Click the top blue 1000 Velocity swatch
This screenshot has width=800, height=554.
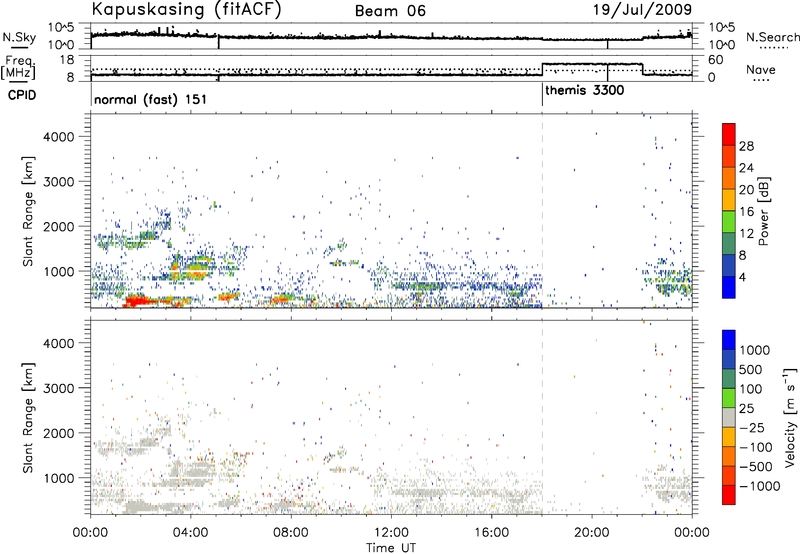(729, 340)
